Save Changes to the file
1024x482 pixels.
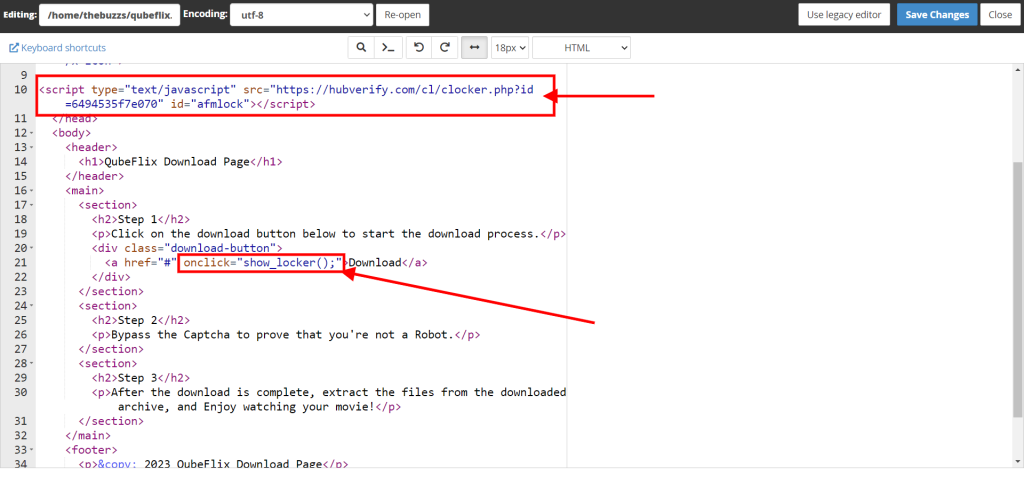coord(937,14)
